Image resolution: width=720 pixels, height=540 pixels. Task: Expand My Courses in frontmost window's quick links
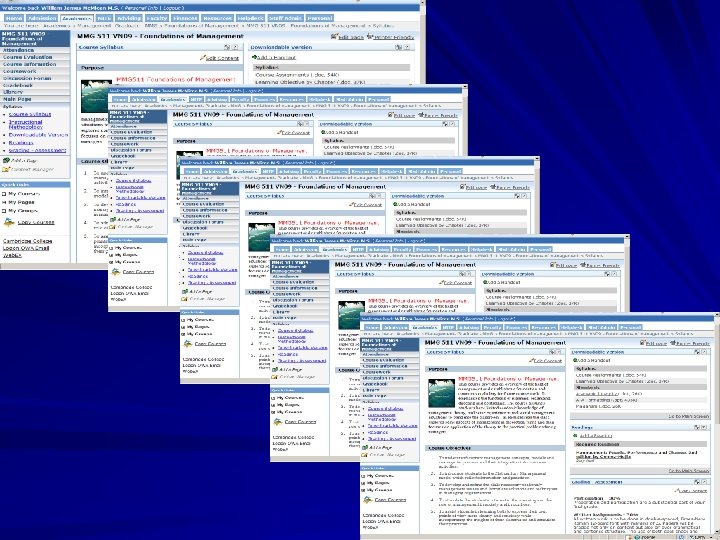363,476
